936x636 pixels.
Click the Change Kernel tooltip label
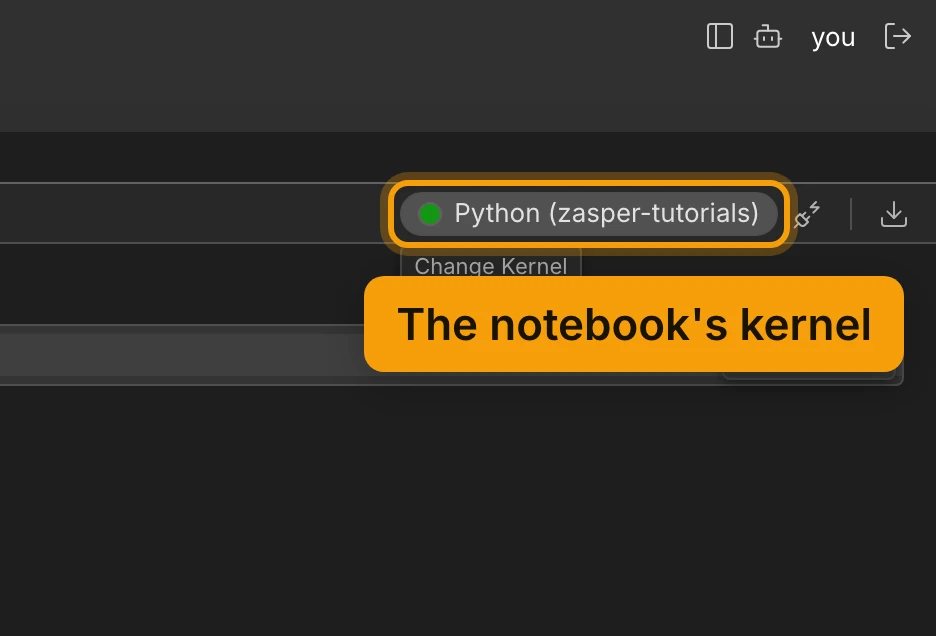490,264
